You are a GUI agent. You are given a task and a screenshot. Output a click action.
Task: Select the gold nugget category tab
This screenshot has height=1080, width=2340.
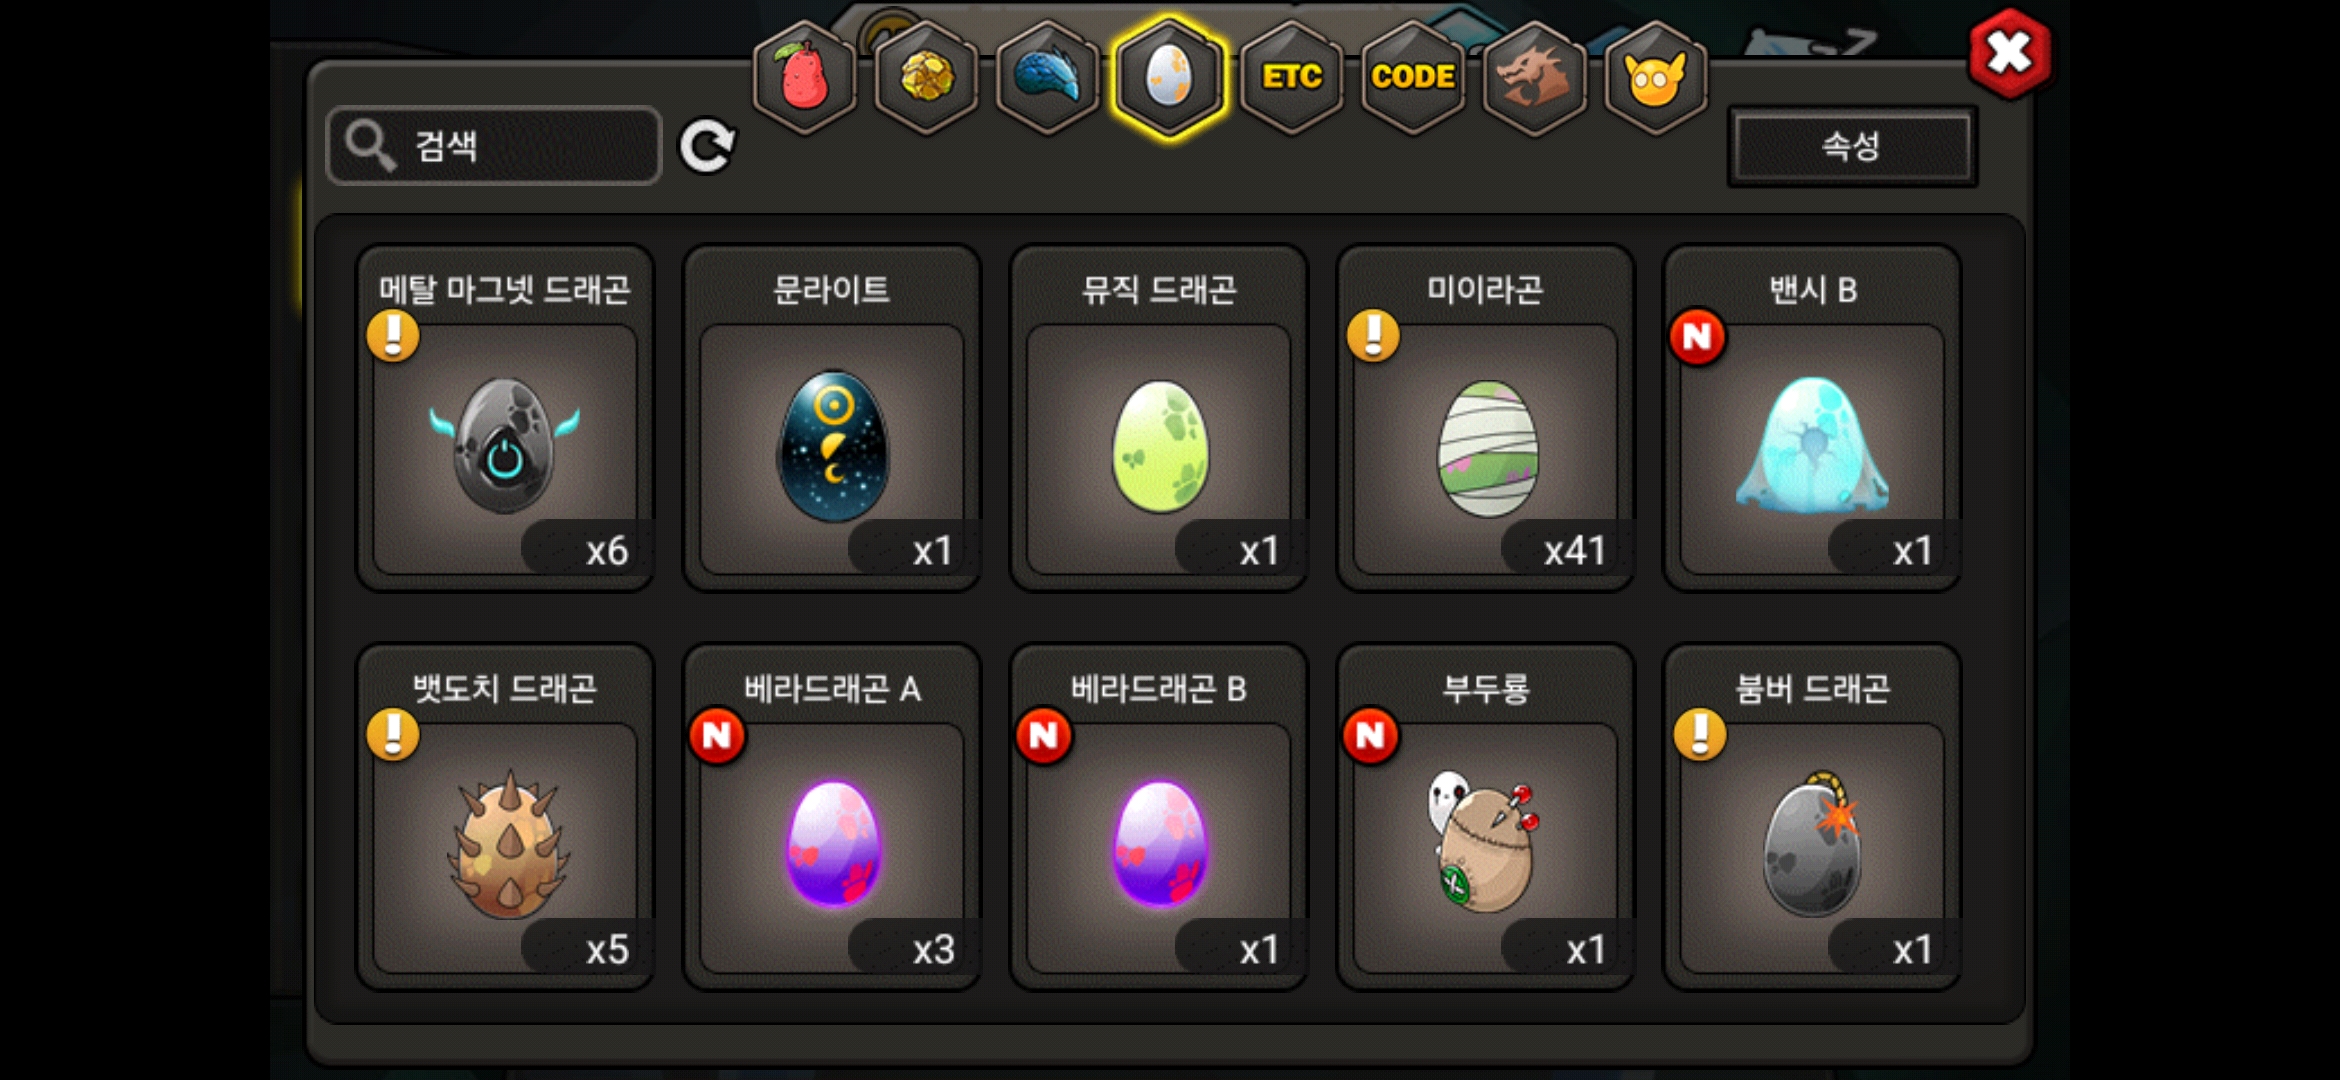coord(927,78)
